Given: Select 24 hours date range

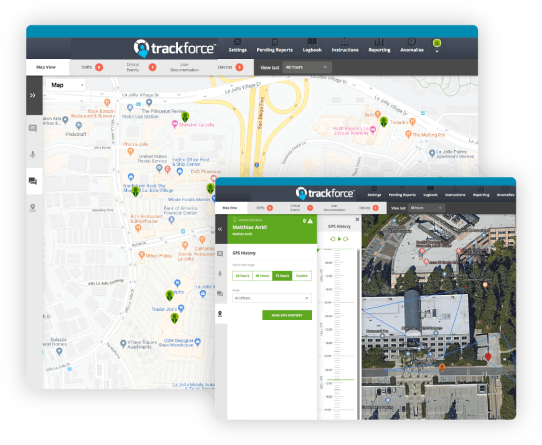Looking at the screenshot, I should 242,276.
